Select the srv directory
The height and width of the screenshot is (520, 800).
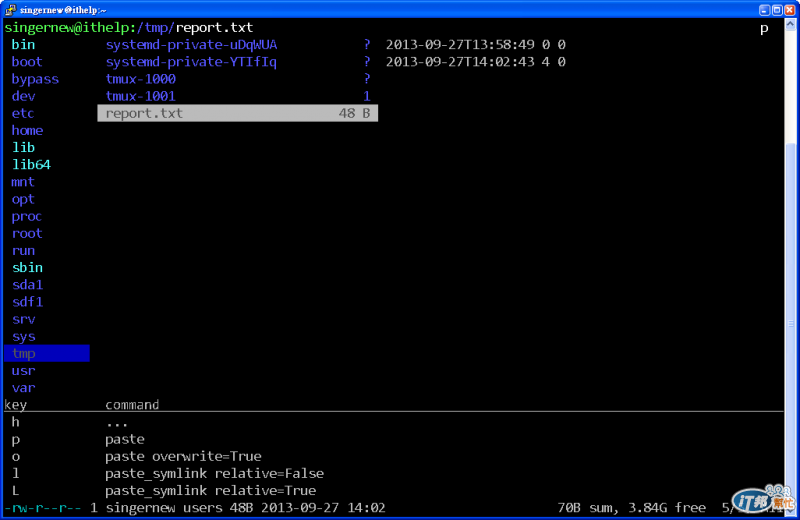point(23,319)
